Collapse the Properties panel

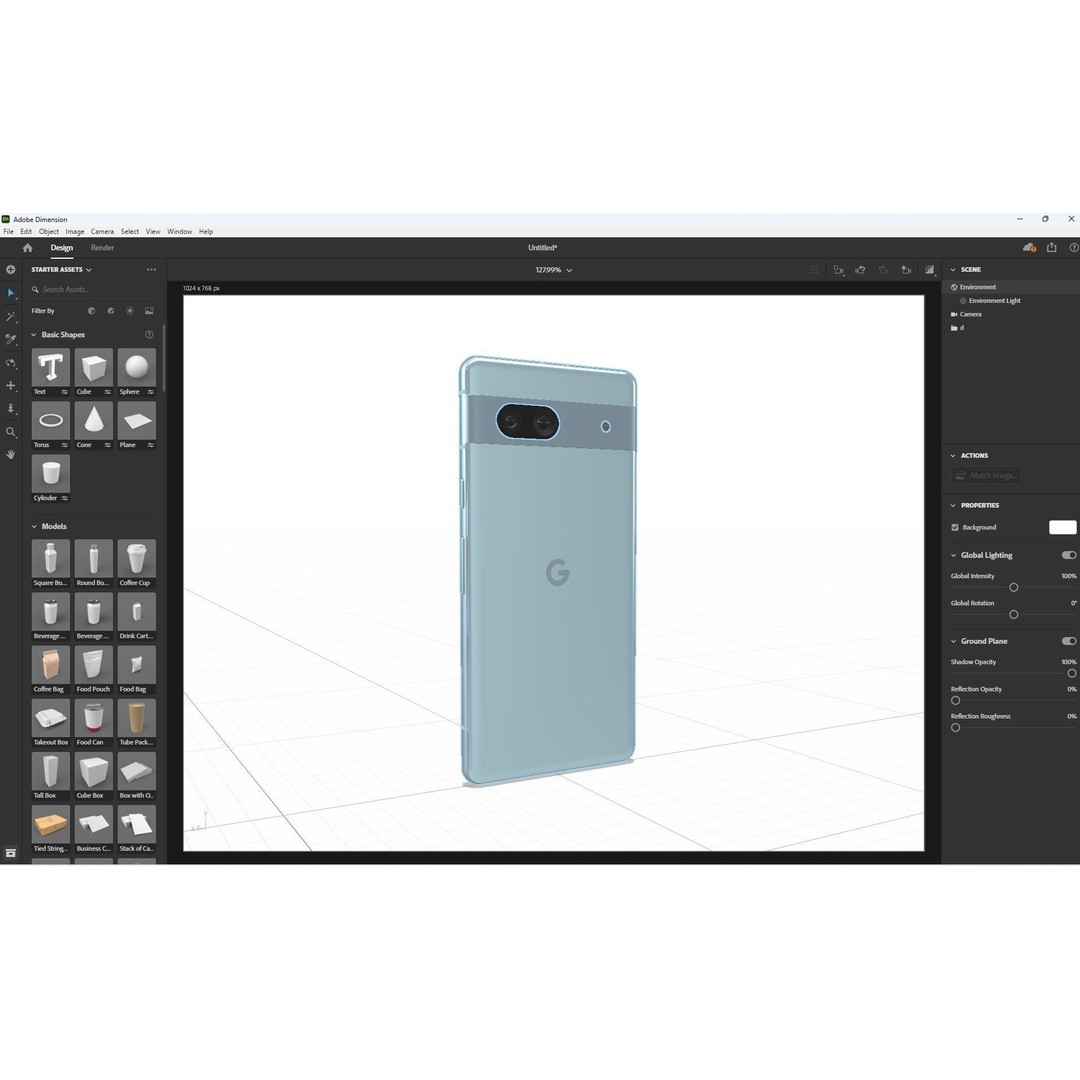coord(953,506)
